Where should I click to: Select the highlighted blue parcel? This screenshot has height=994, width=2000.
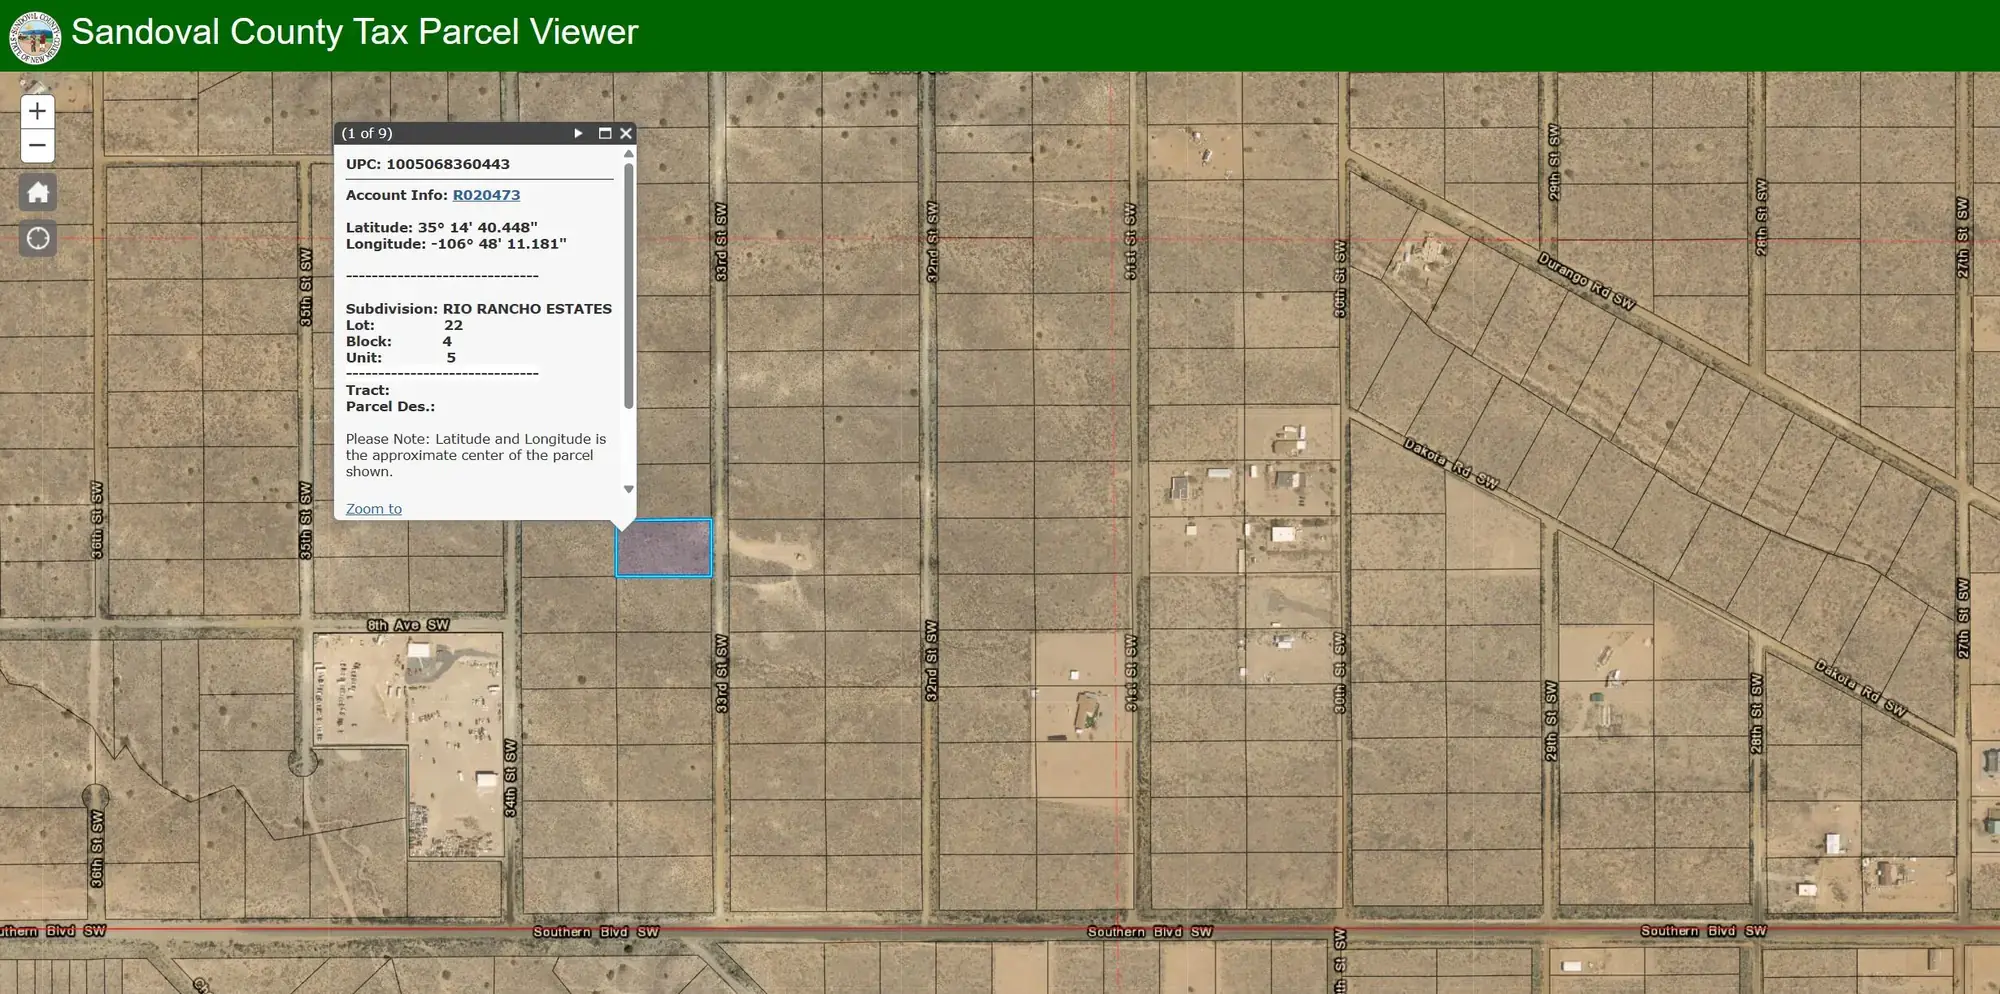click(663, 548)
